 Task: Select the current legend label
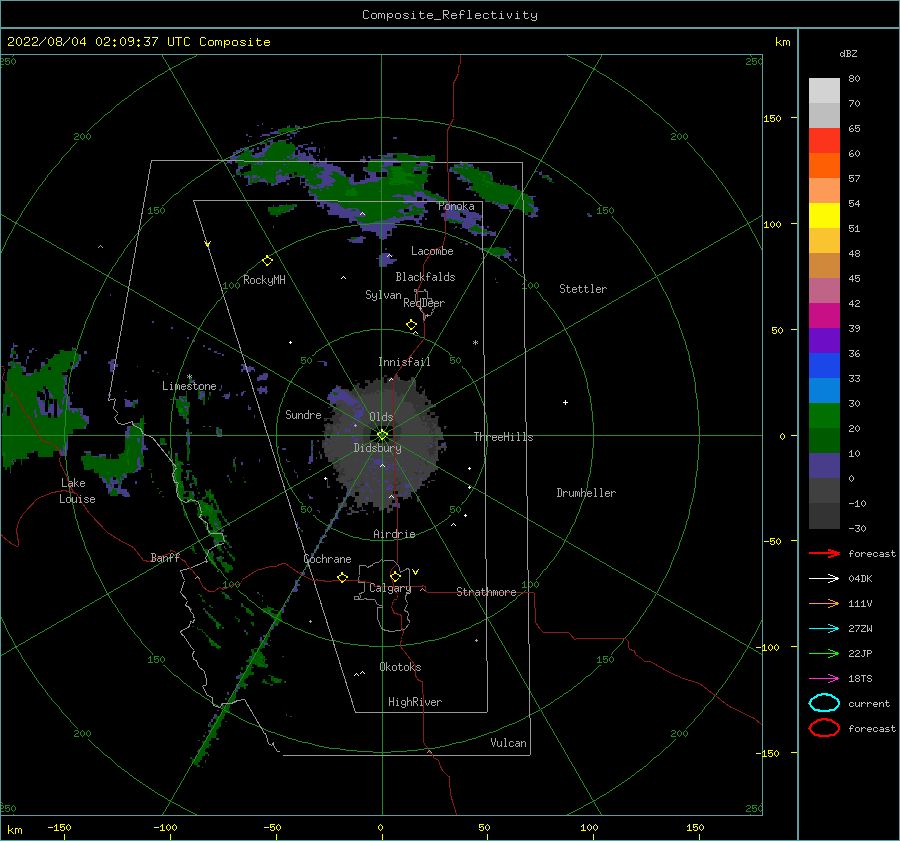[x=869, y=704]
